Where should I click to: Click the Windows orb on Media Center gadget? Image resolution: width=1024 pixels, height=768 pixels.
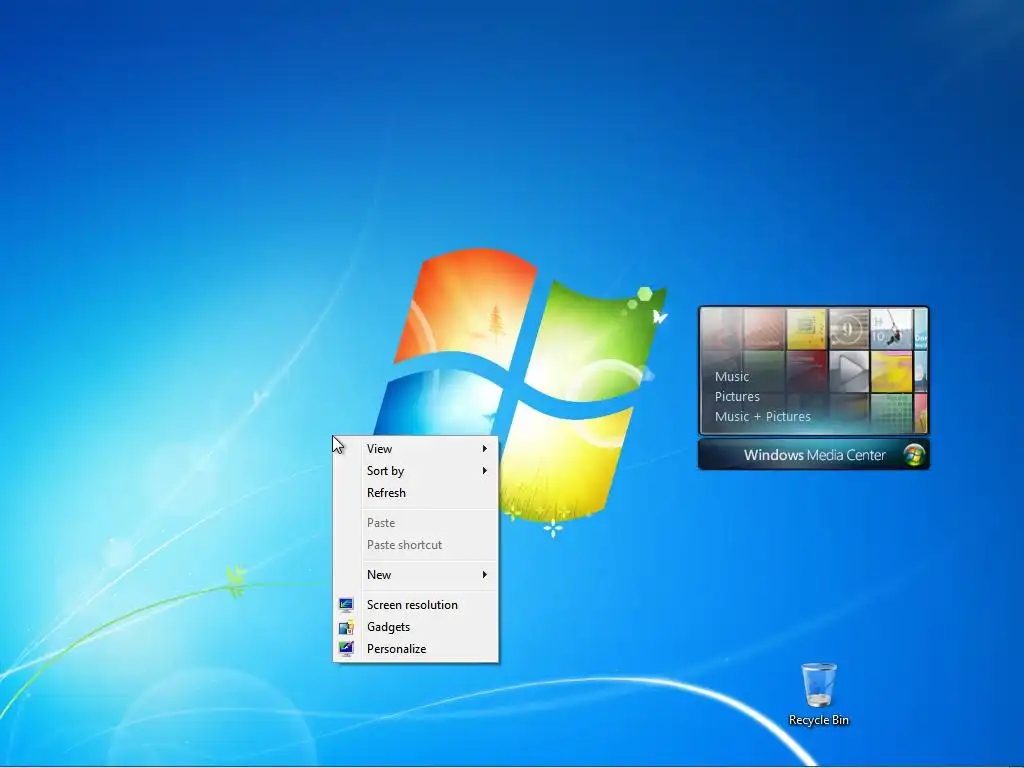[914, 455]
